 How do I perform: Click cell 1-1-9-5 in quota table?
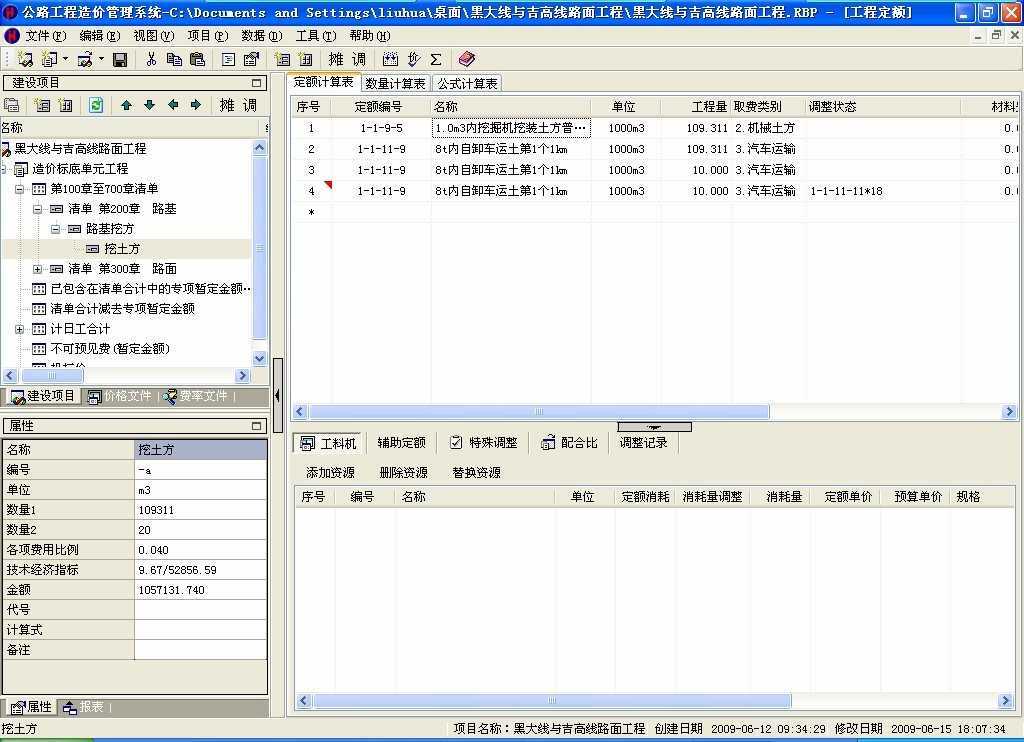coord(381,128)
